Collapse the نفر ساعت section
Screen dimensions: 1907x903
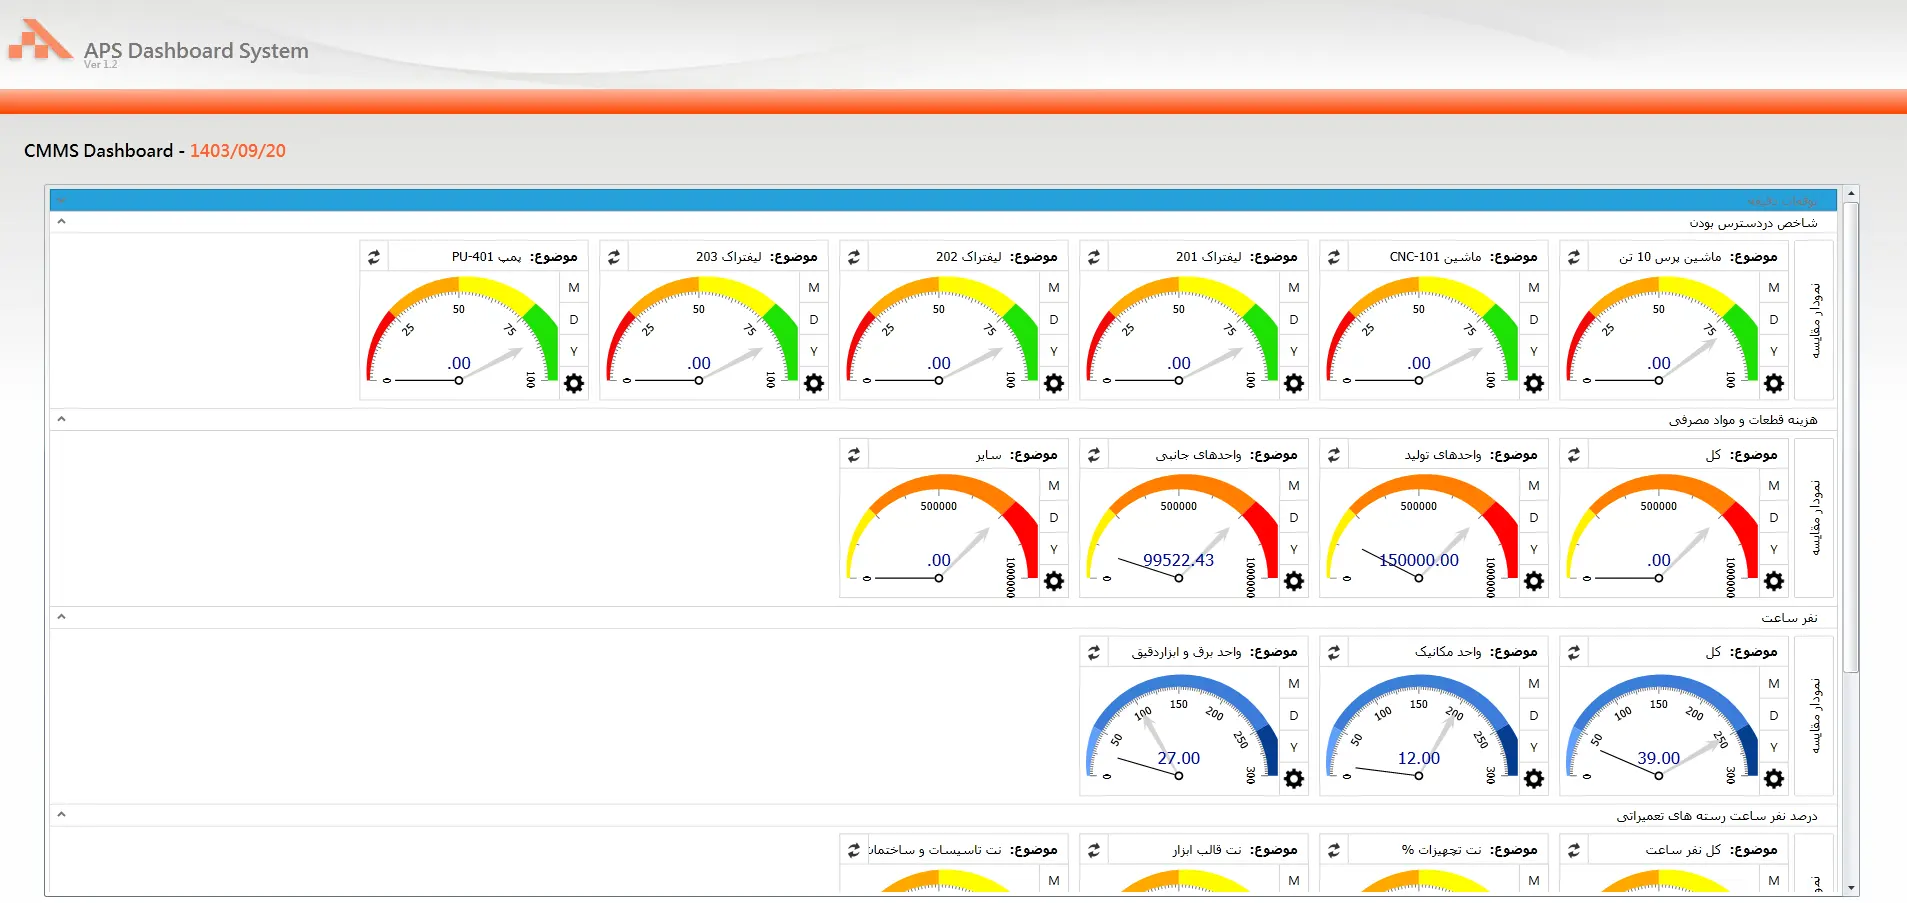coord(62,617)
